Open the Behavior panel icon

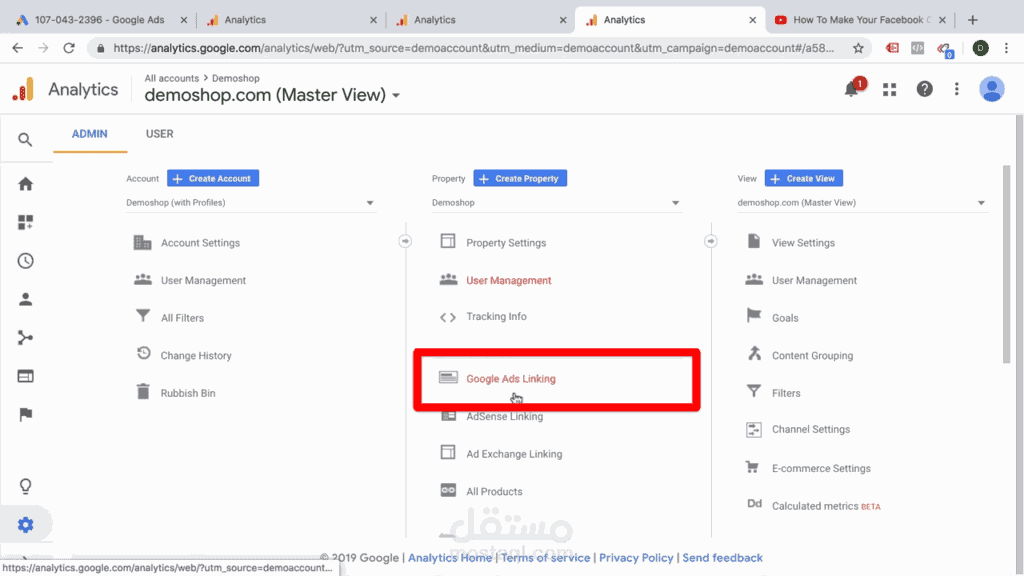coord(27,375)
